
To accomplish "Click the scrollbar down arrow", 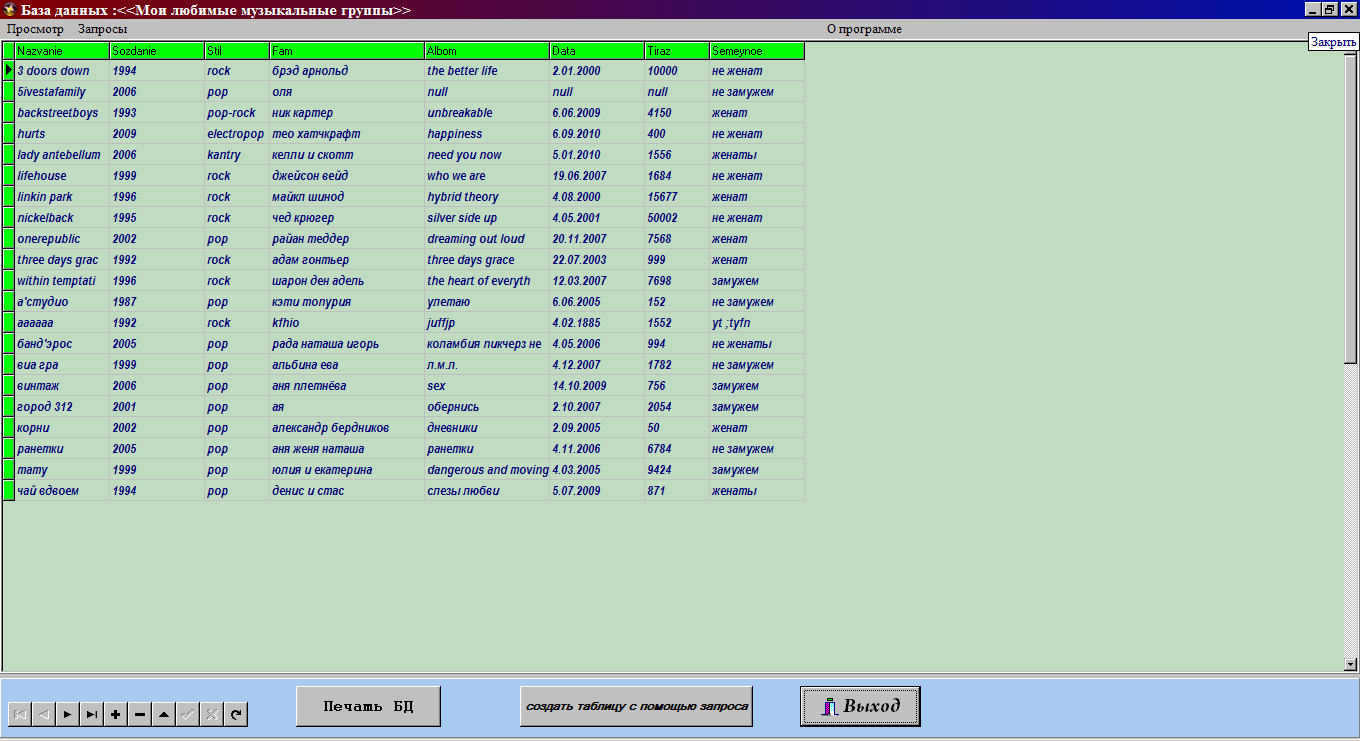I will tap(1350, 664).
